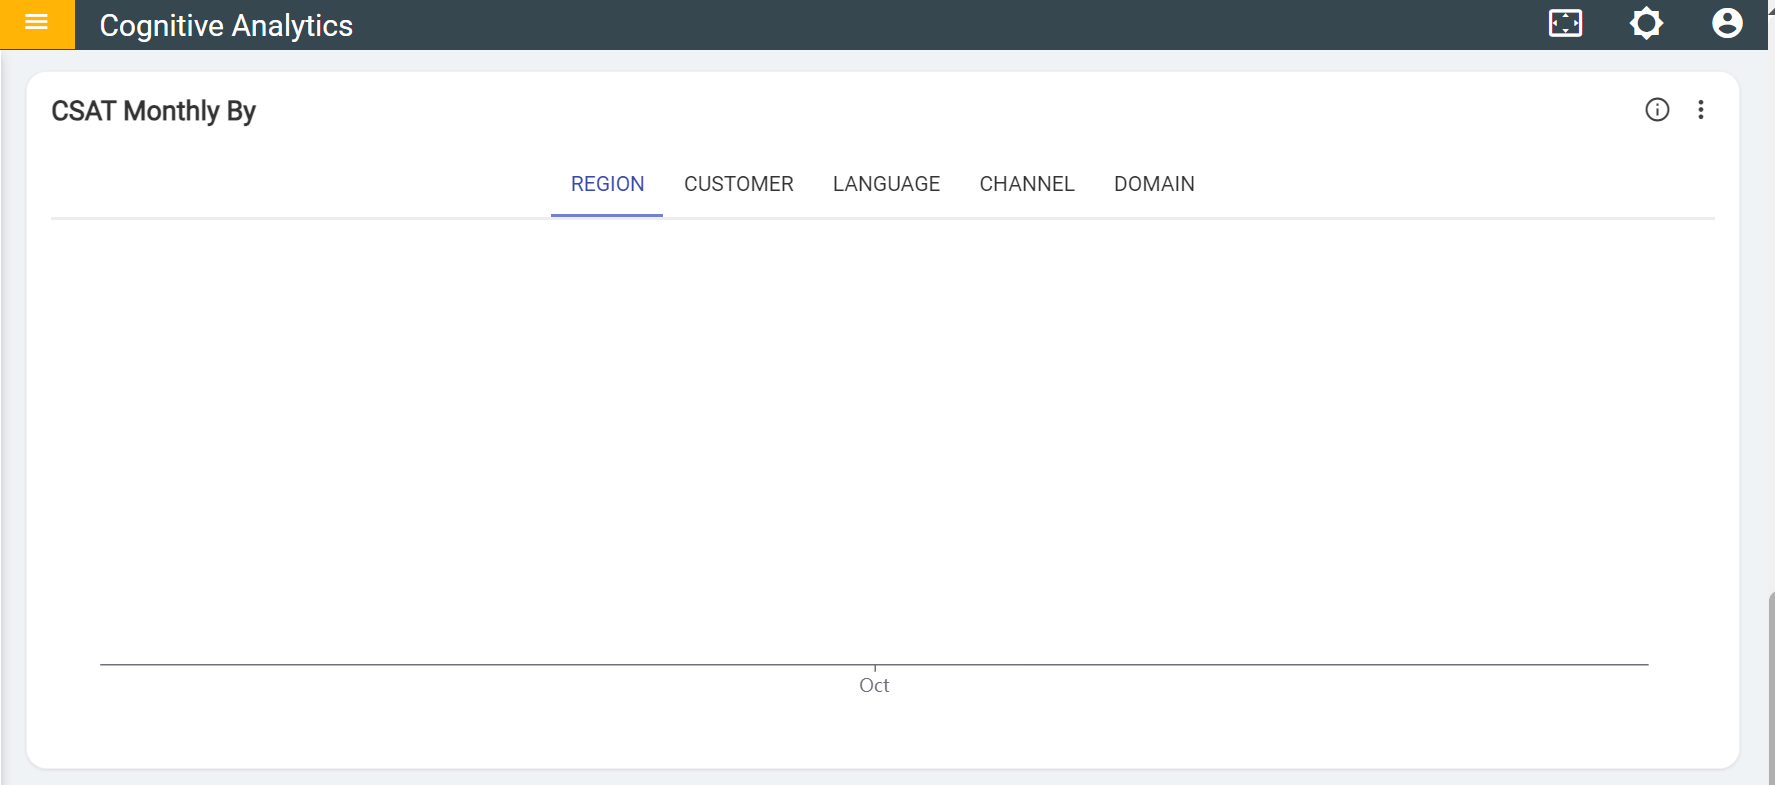Click the vertical scrollbar thumb

(x=1771, y=690)
